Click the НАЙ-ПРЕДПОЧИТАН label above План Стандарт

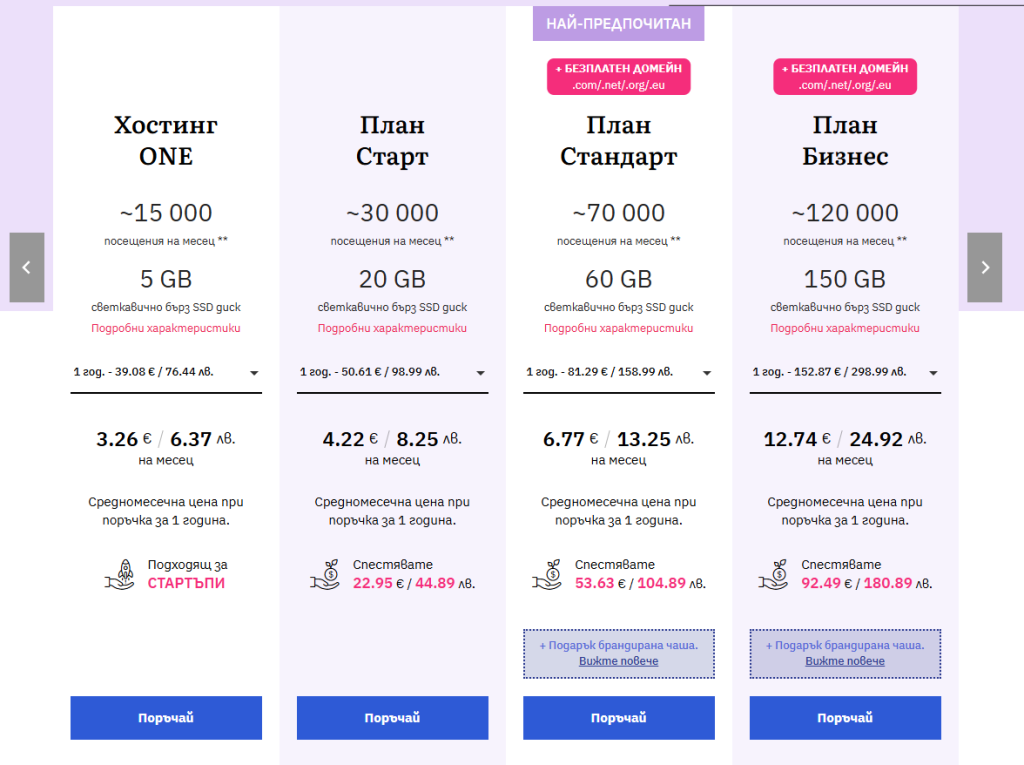618,24
